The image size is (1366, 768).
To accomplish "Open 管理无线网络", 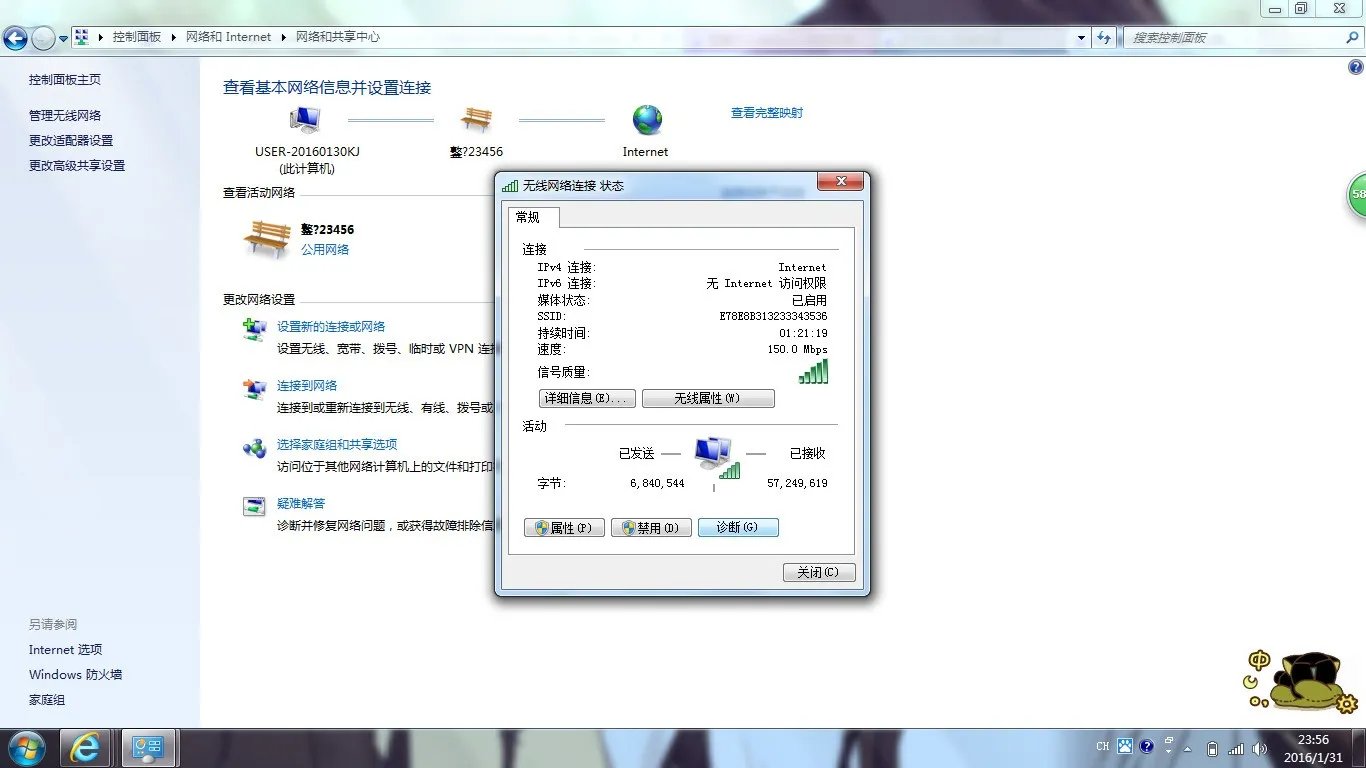I will [65, 116].
